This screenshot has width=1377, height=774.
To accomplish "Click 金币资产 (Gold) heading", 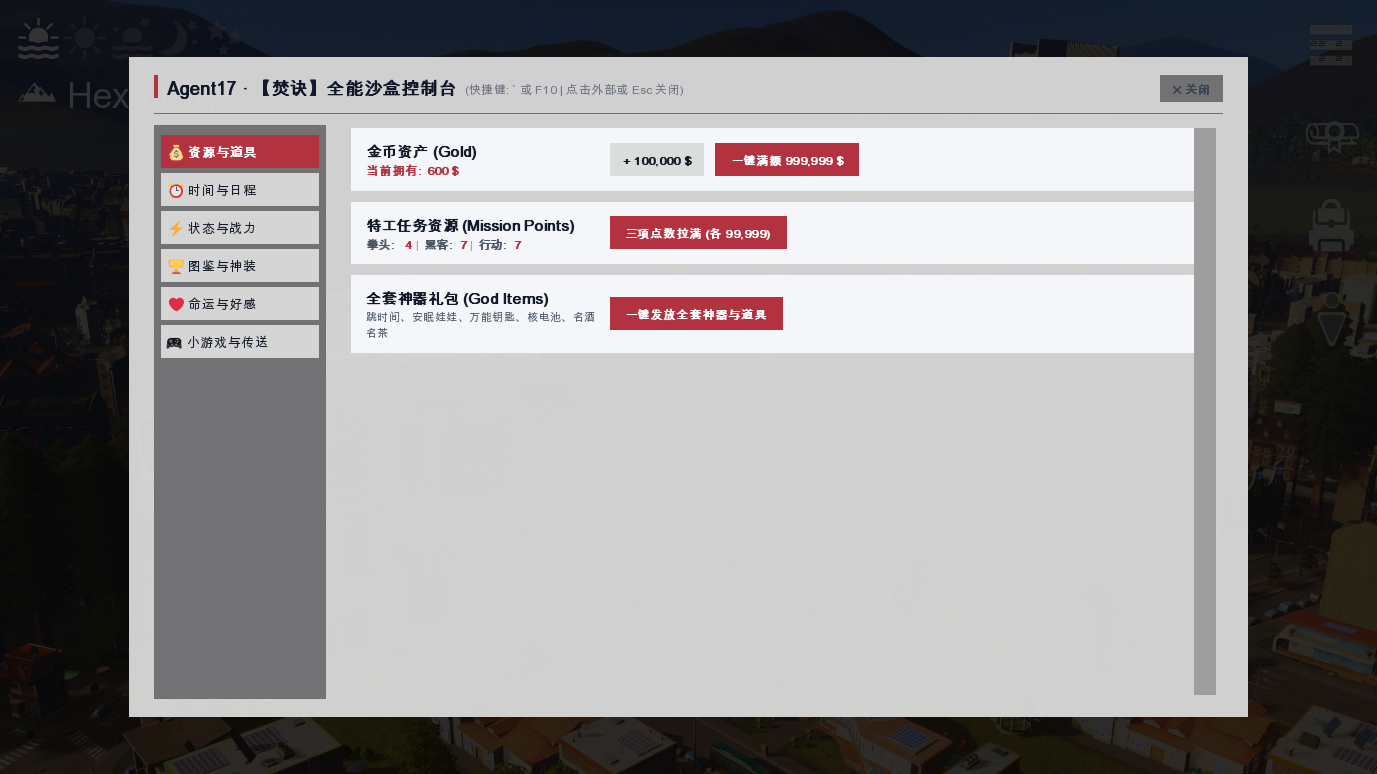I will coord(422,152).
